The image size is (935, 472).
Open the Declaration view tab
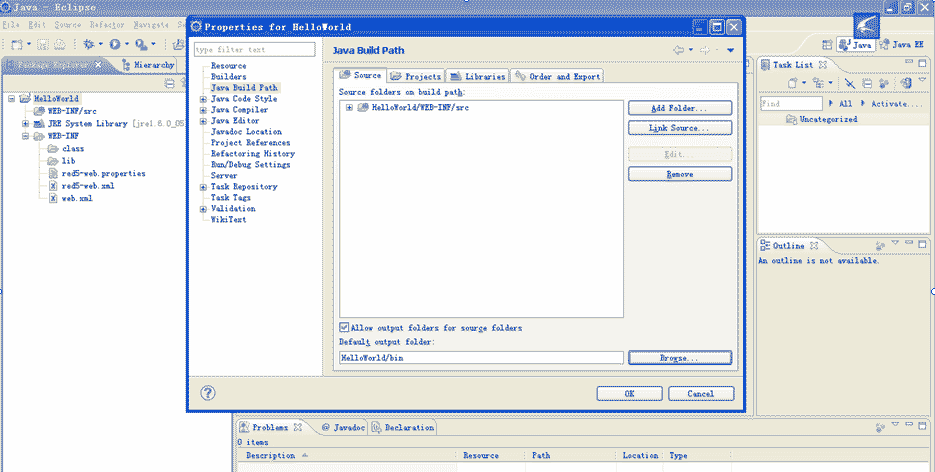pos(403,427)
